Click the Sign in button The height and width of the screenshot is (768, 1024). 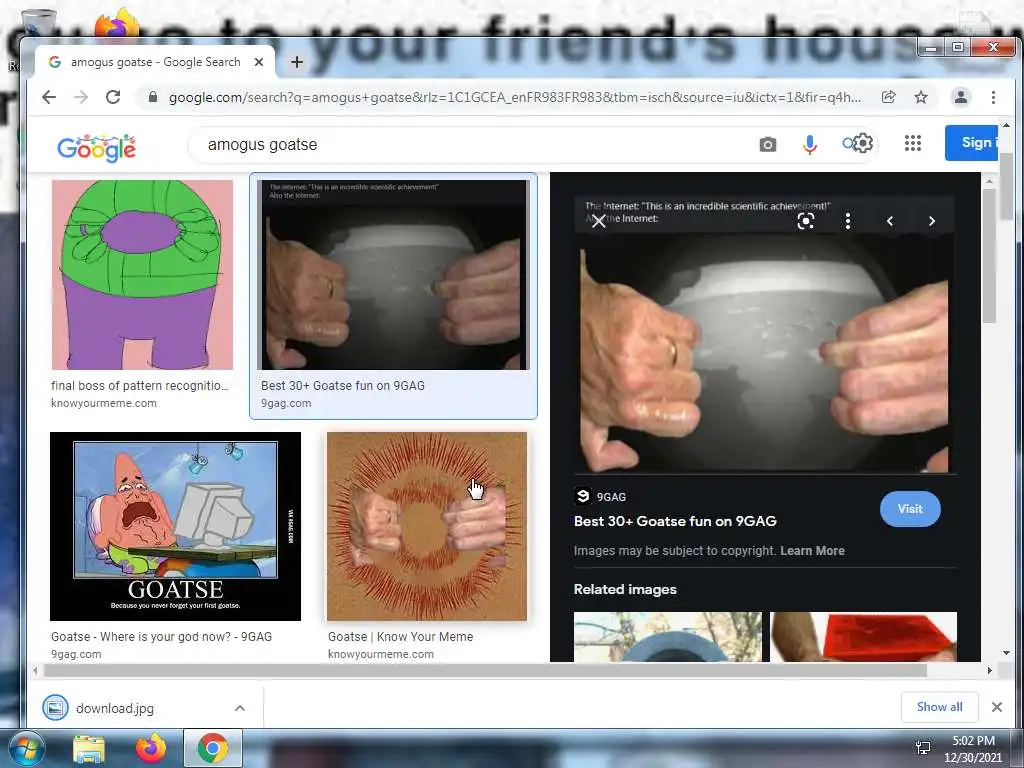(x=971, y=142)
